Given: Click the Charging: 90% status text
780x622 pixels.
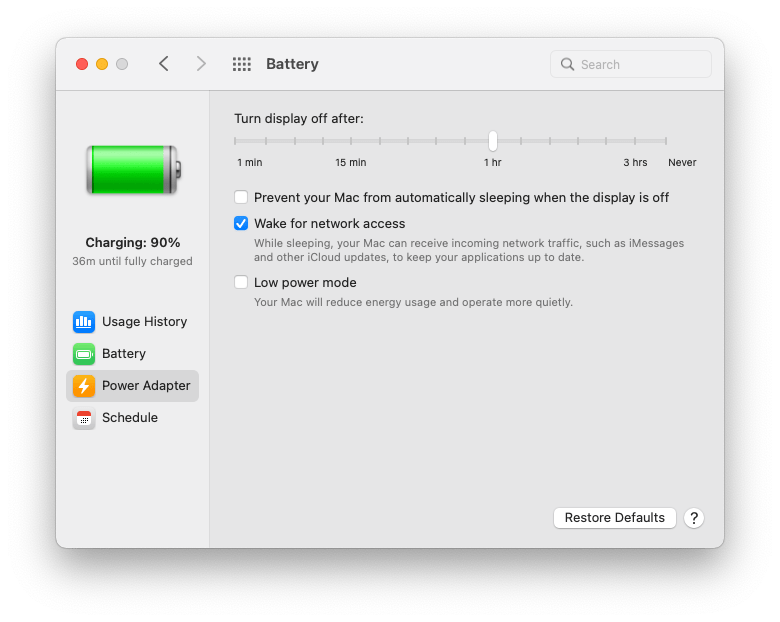Looking at the screenshot, I should pos(133,242).
